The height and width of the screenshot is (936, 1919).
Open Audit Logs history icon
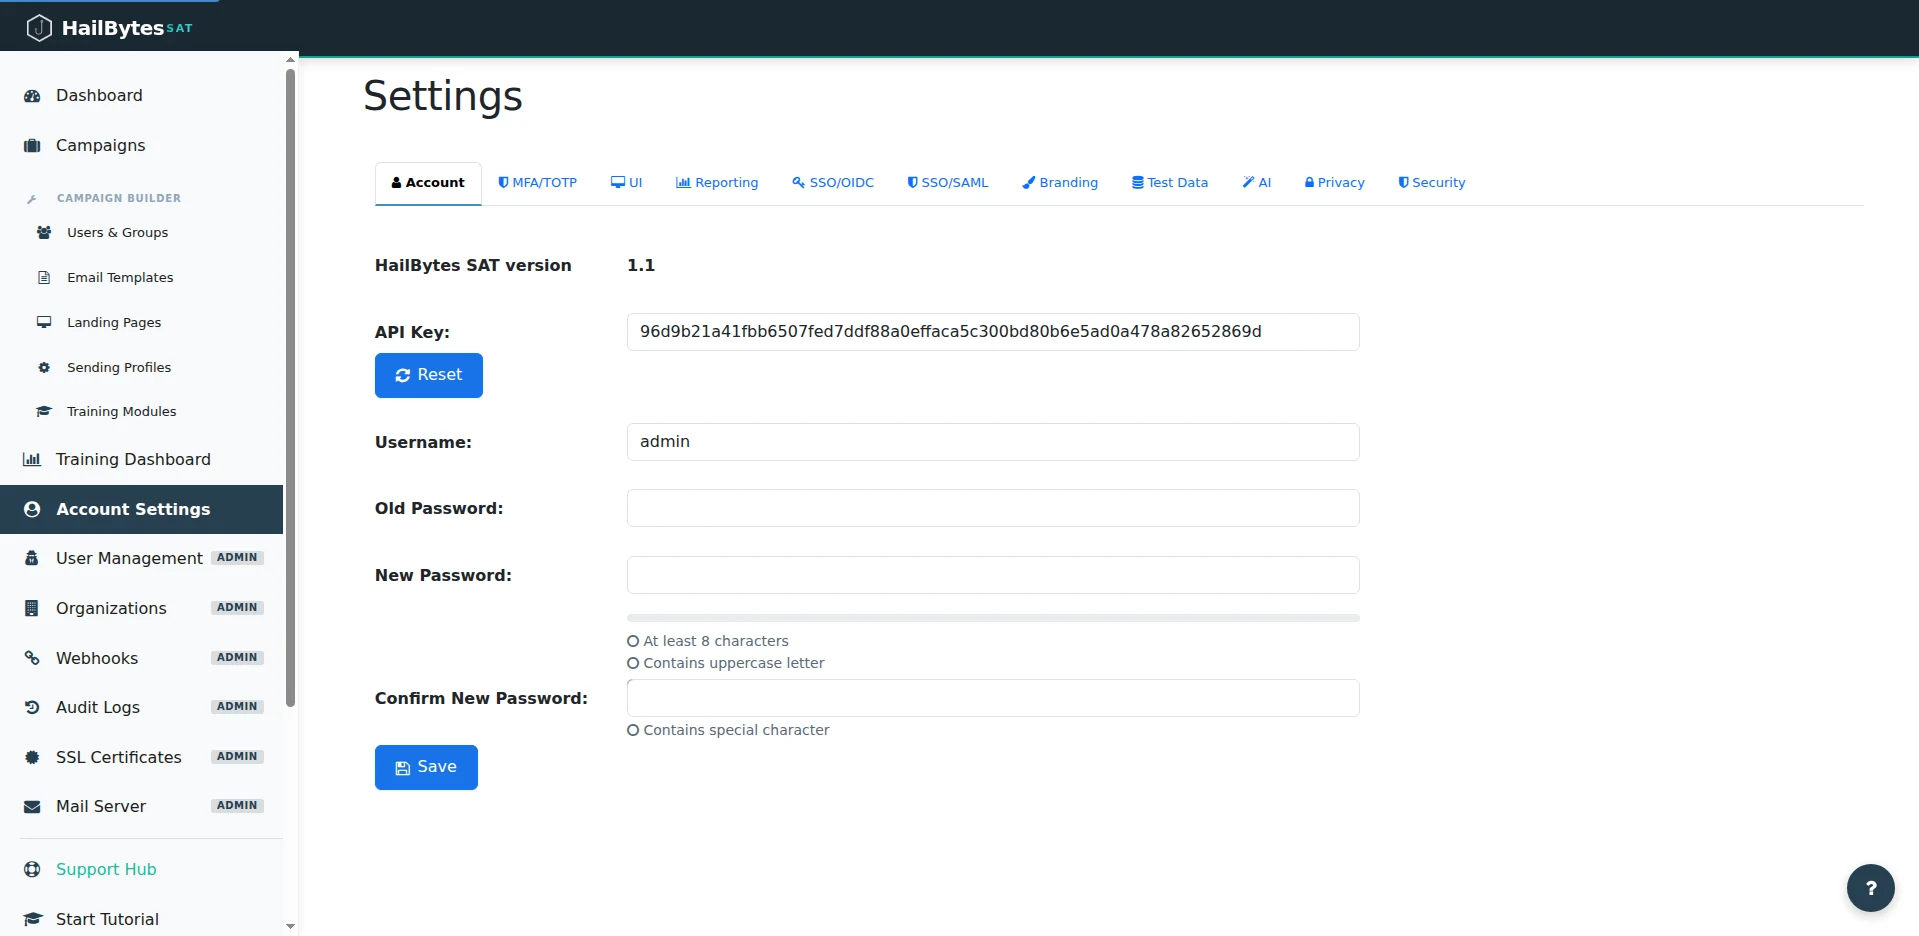pos(30,707)
